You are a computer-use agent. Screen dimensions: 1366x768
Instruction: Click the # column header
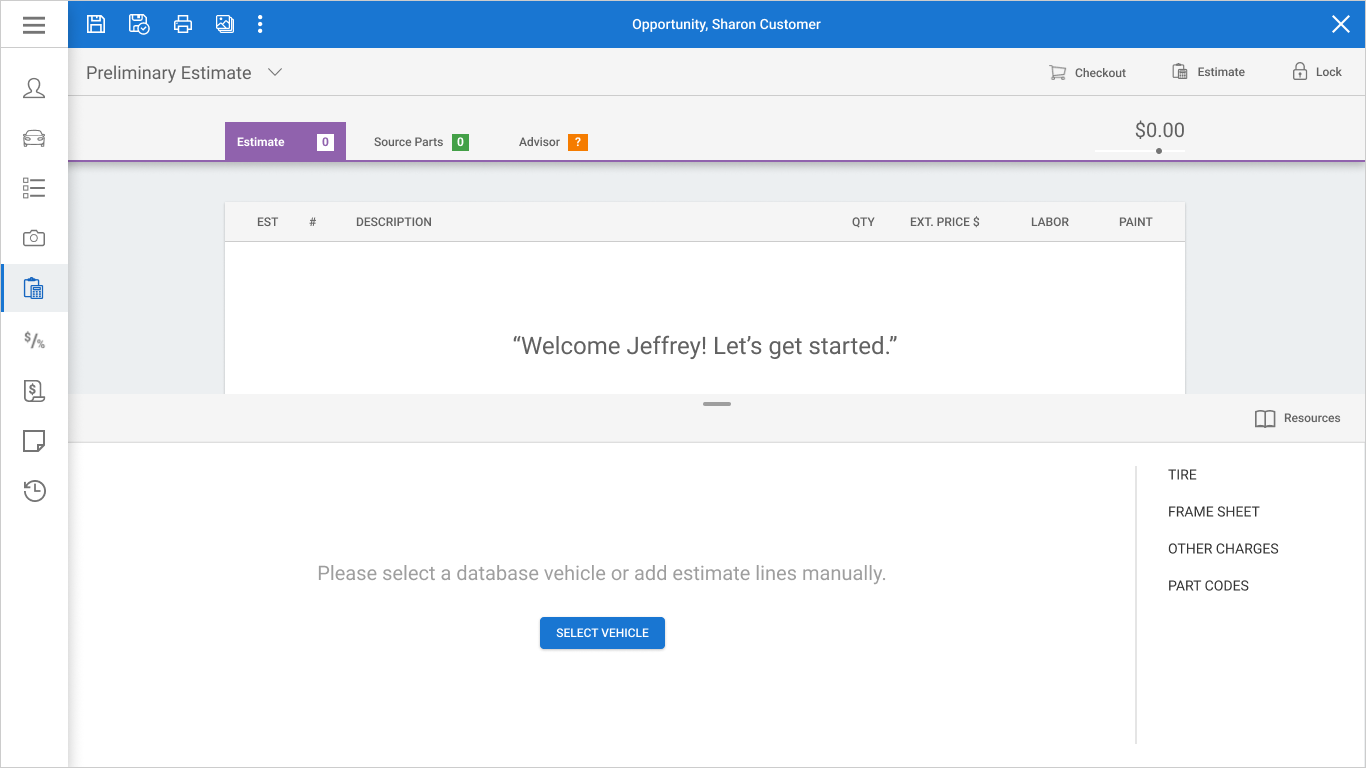313,222
